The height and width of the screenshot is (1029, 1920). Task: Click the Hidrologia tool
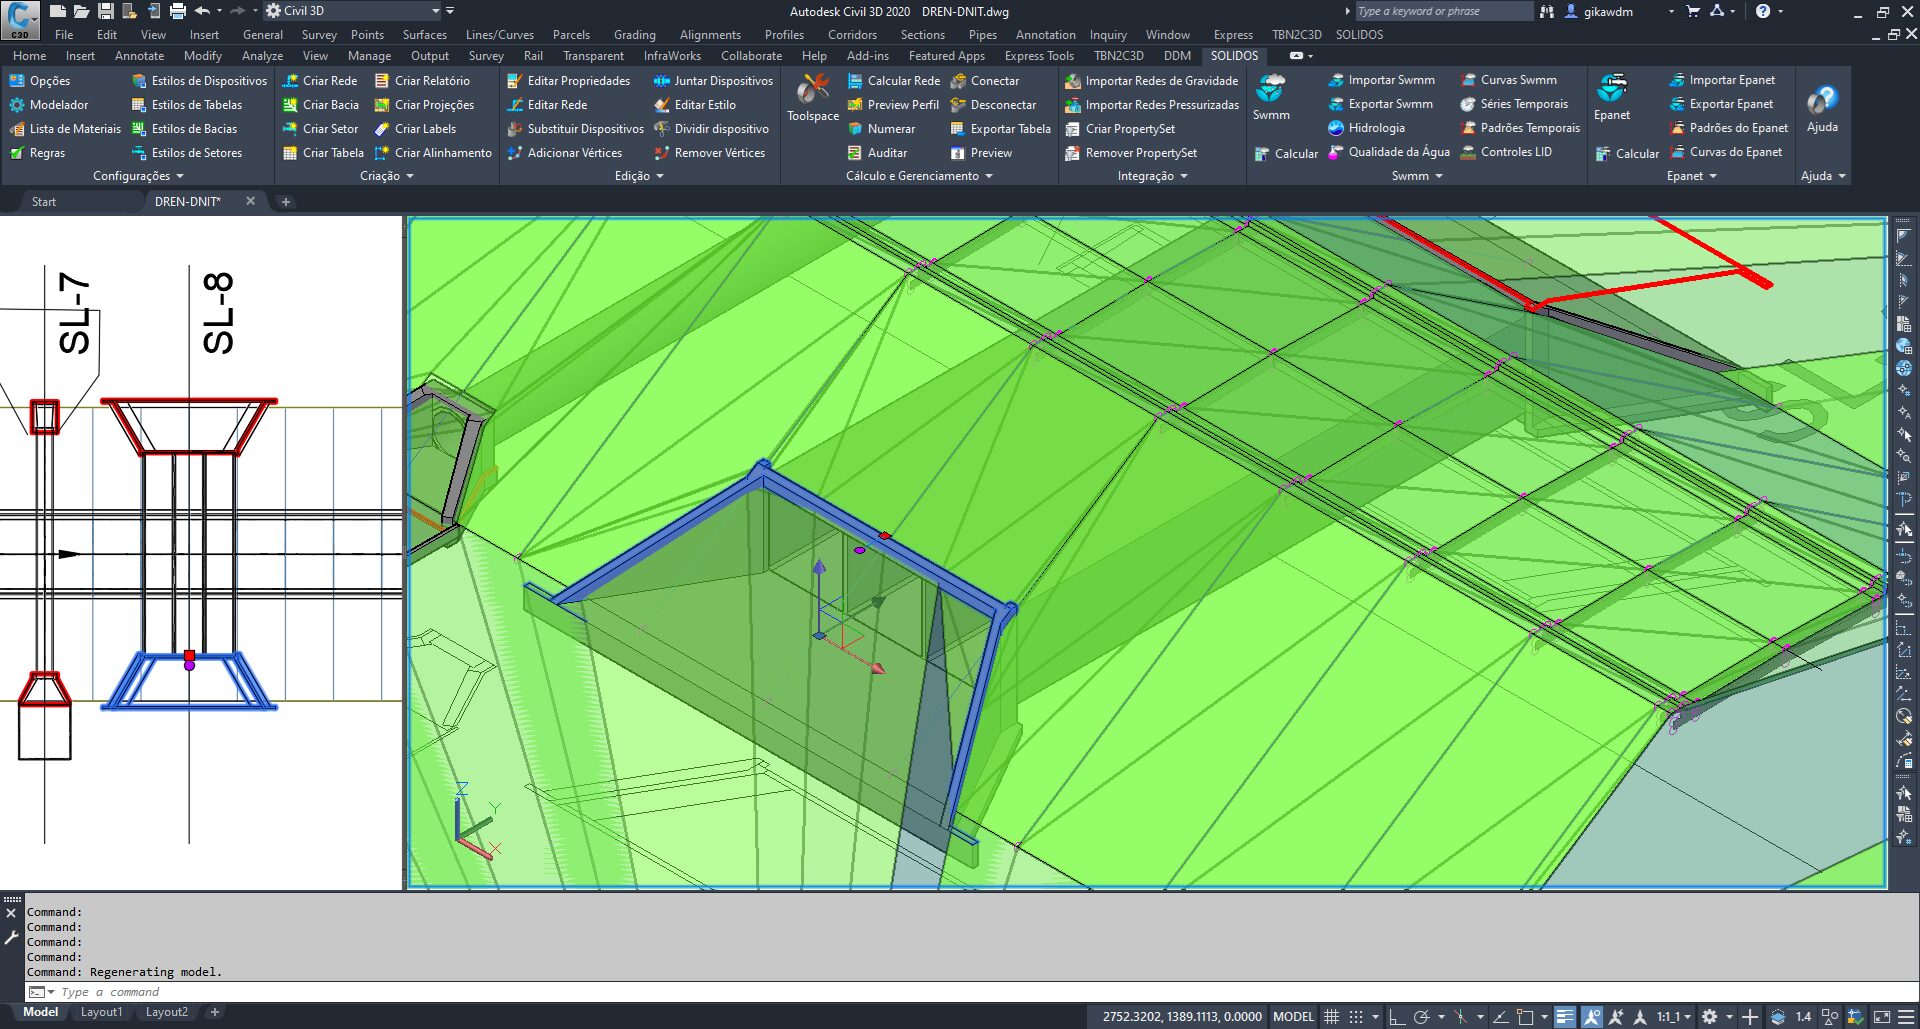1375,128
